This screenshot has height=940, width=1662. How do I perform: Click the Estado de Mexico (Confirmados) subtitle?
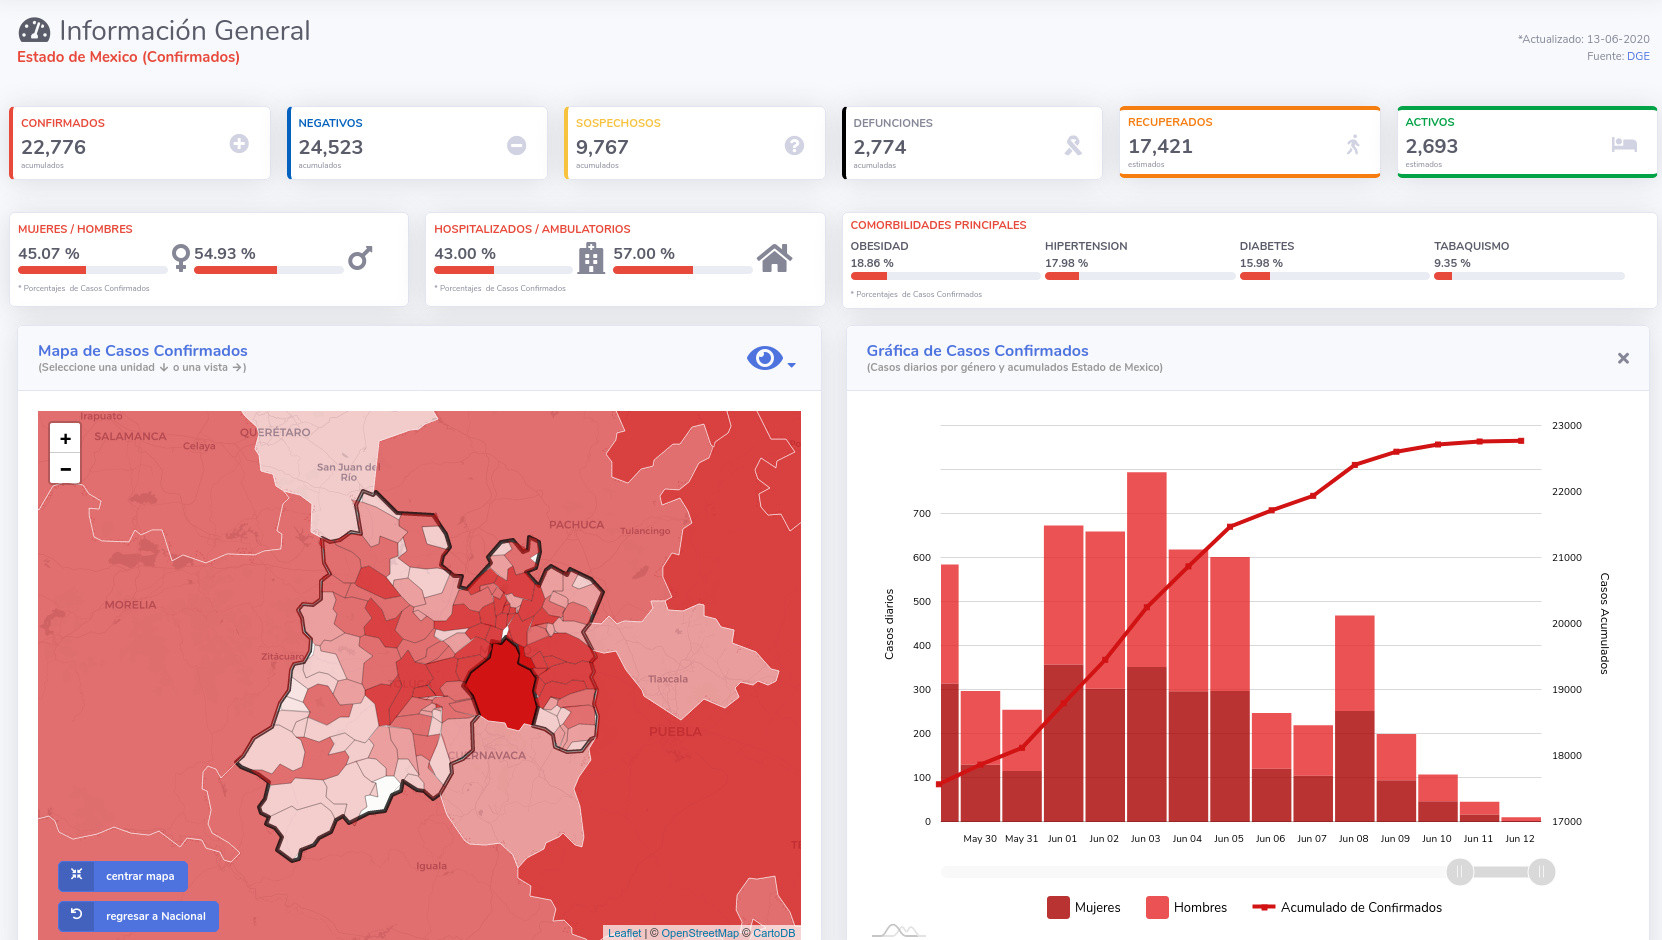128,57
